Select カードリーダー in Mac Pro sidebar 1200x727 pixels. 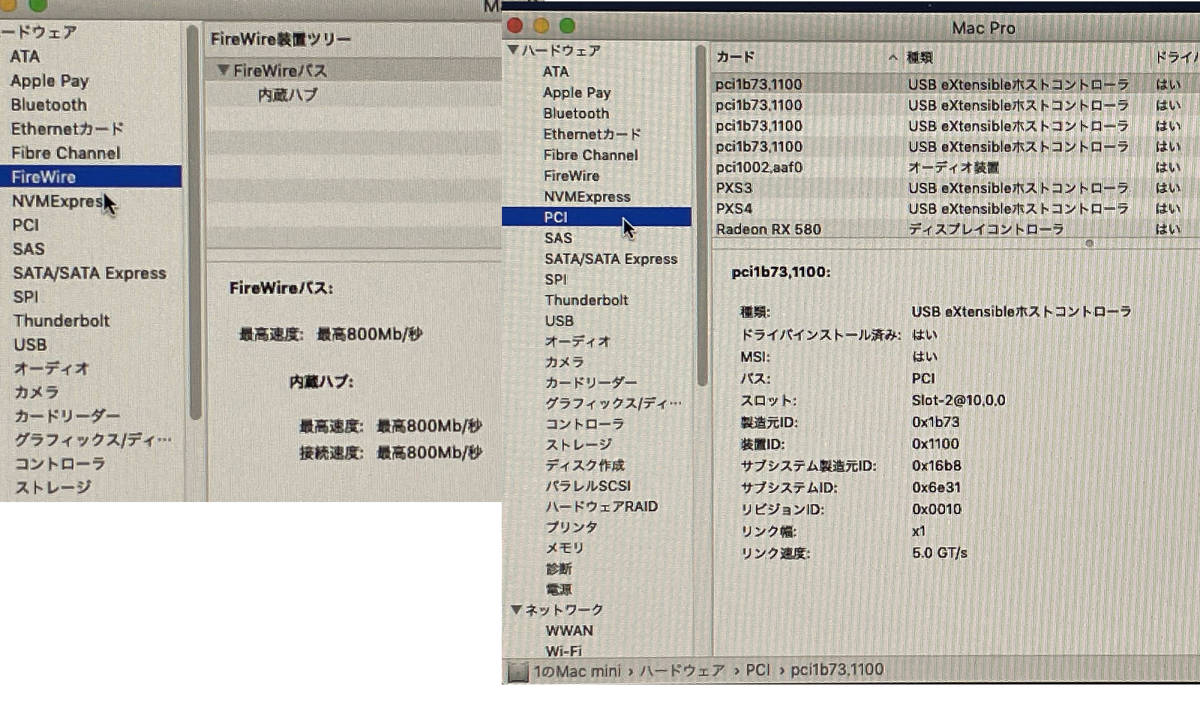pyautogui.click(x=591, y=383)
